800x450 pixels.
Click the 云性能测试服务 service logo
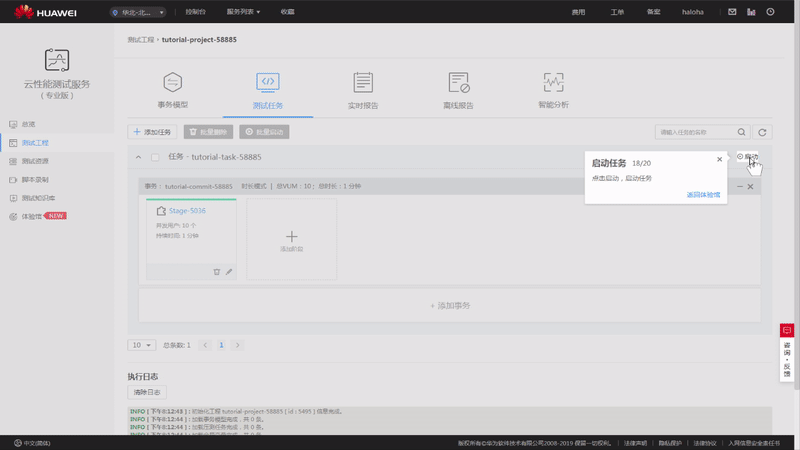[x=57, y=60]
